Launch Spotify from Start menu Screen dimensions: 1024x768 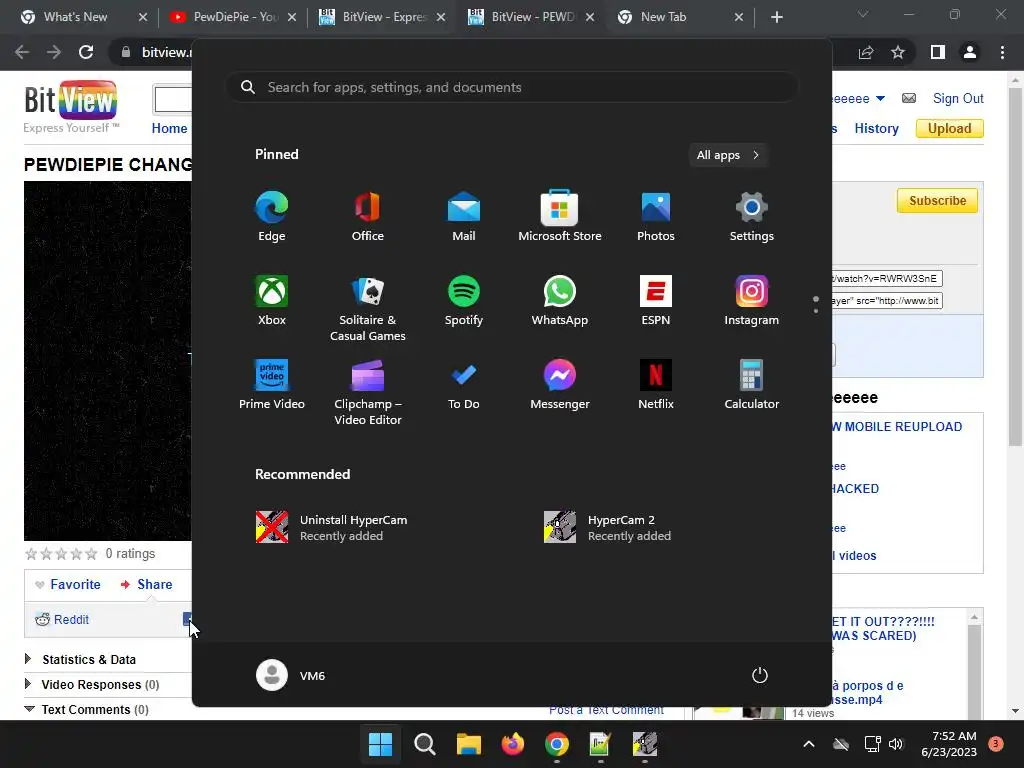tap(464, 300)
